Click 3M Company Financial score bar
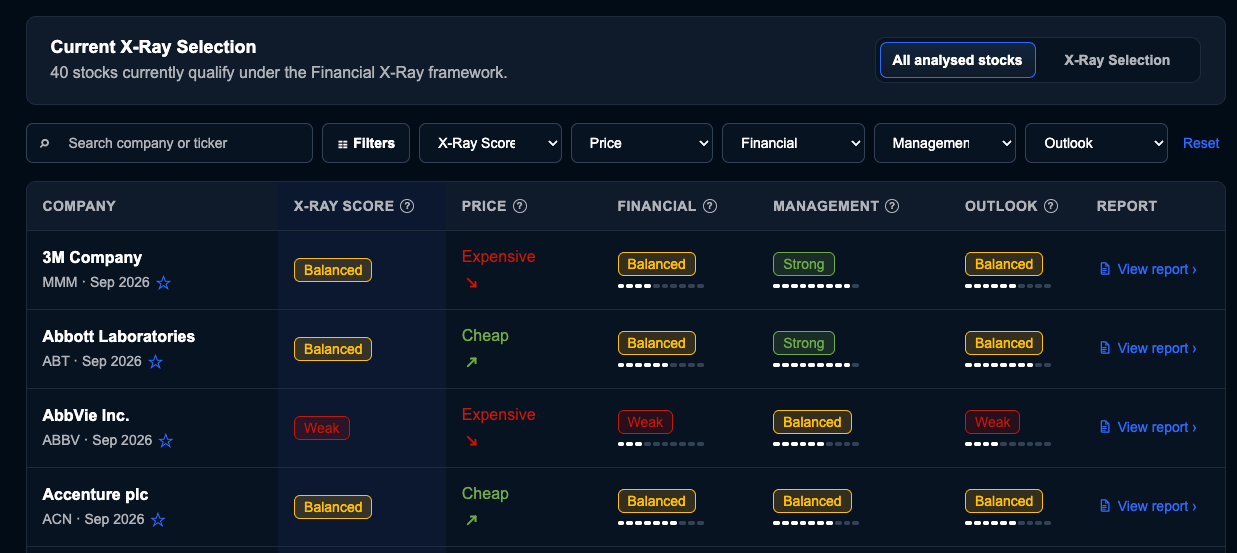Viewport: 1237px width, 553px height. 661,286
